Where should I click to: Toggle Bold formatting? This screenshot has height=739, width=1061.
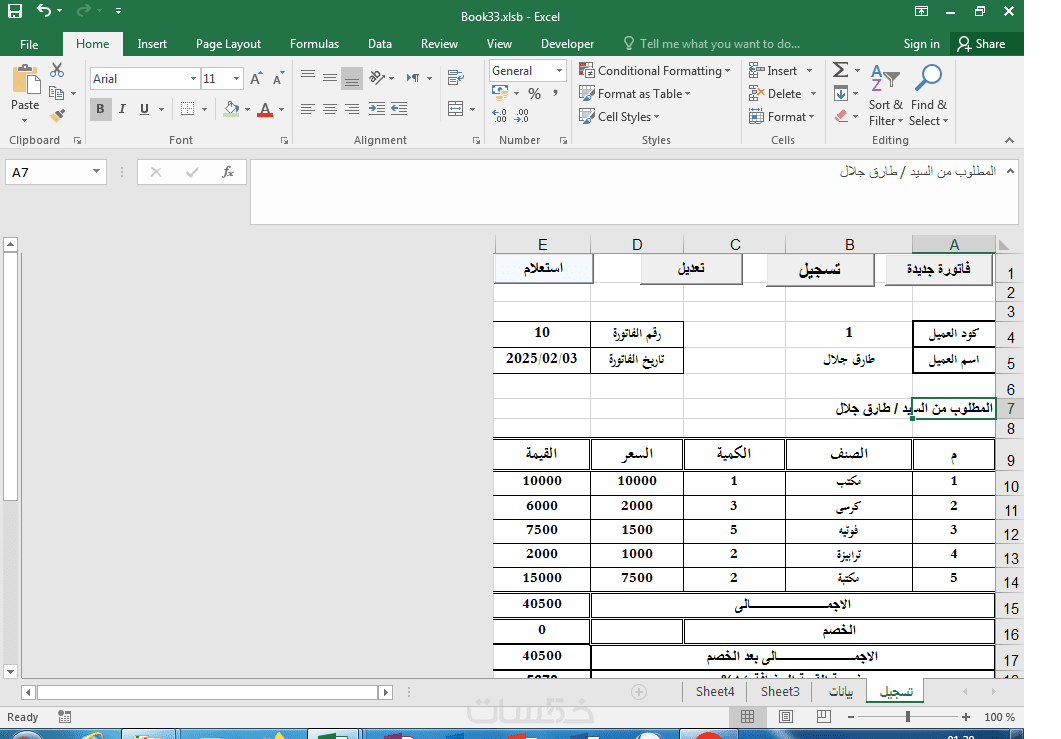(100, 109)
